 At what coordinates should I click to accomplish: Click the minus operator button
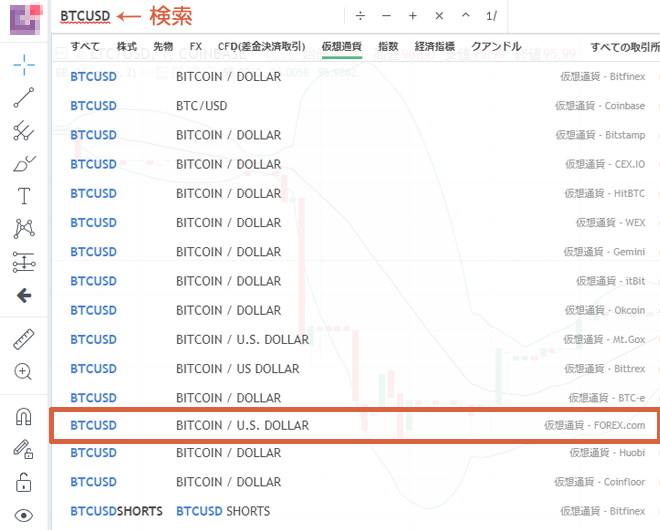tap(386, 16)
